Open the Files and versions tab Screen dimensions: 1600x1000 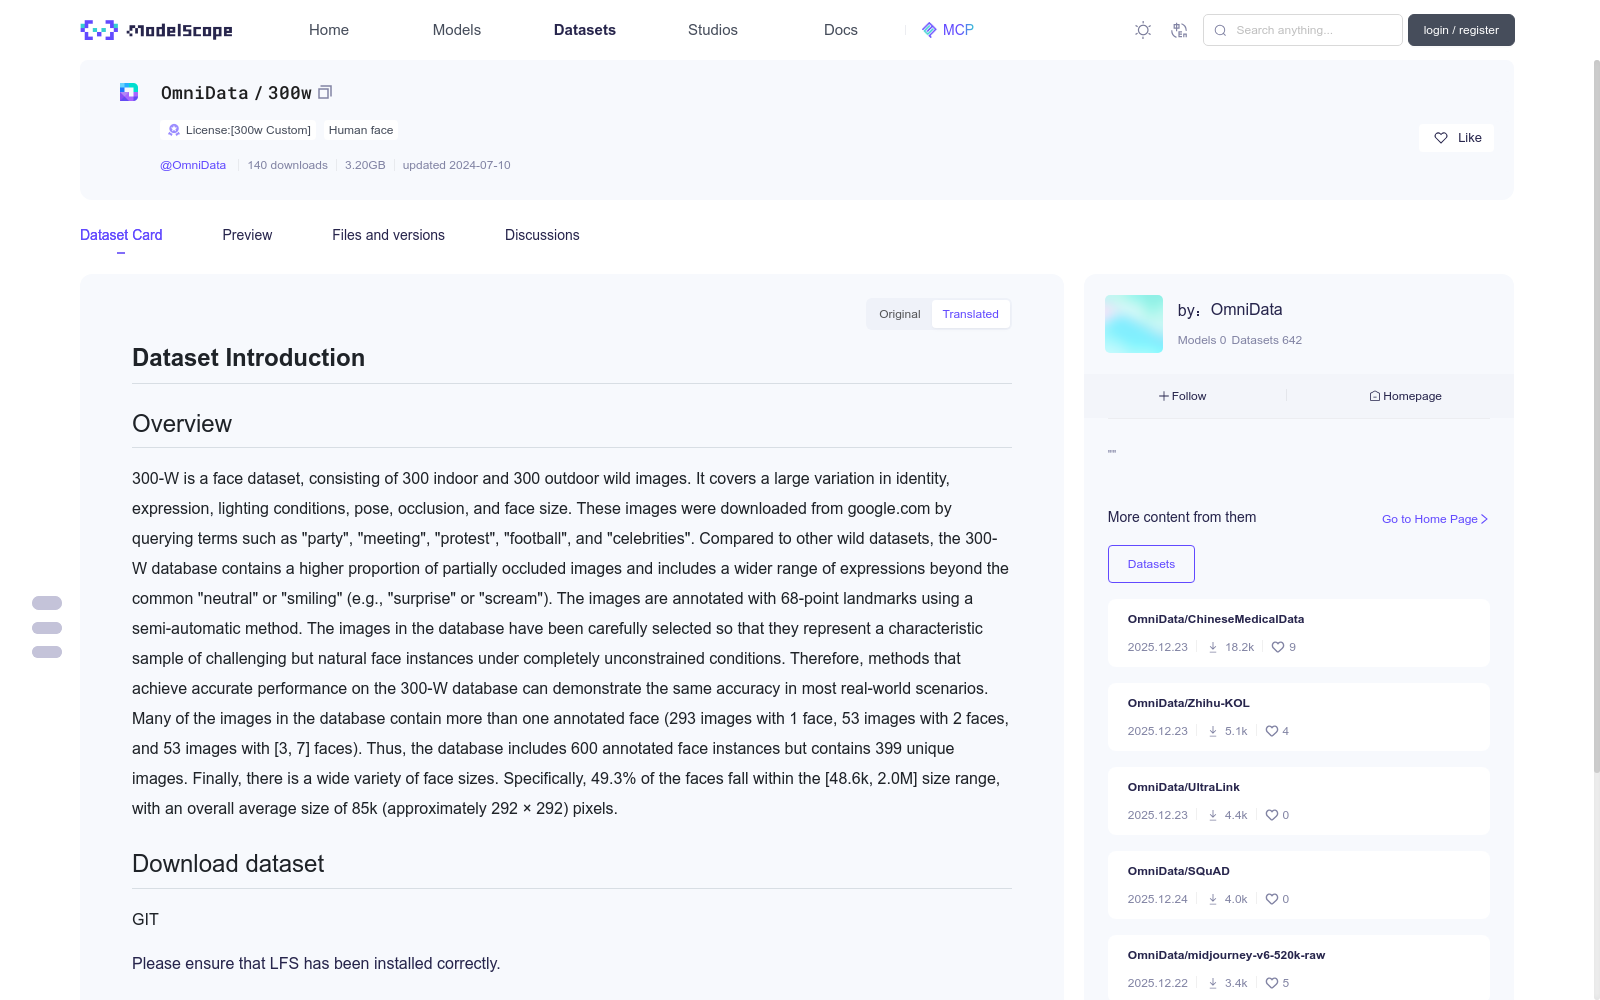[x=388, y=235]
